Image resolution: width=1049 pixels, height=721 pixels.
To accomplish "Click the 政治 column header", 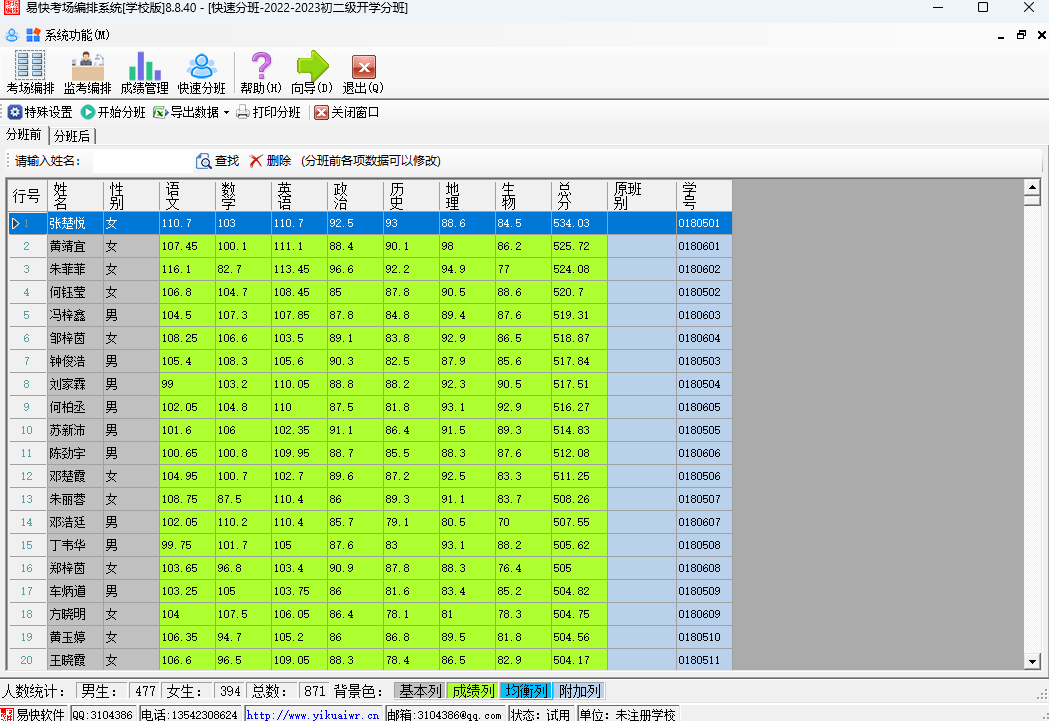I will pos(355,196).
